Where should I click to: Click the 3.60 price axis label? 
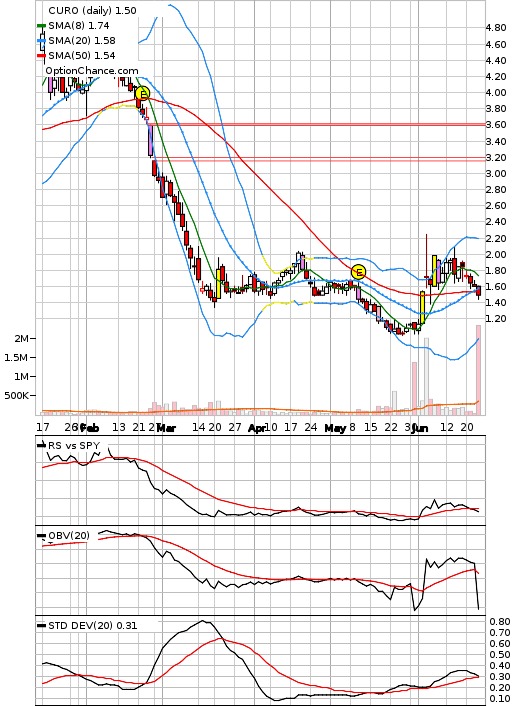pos(496,125)
